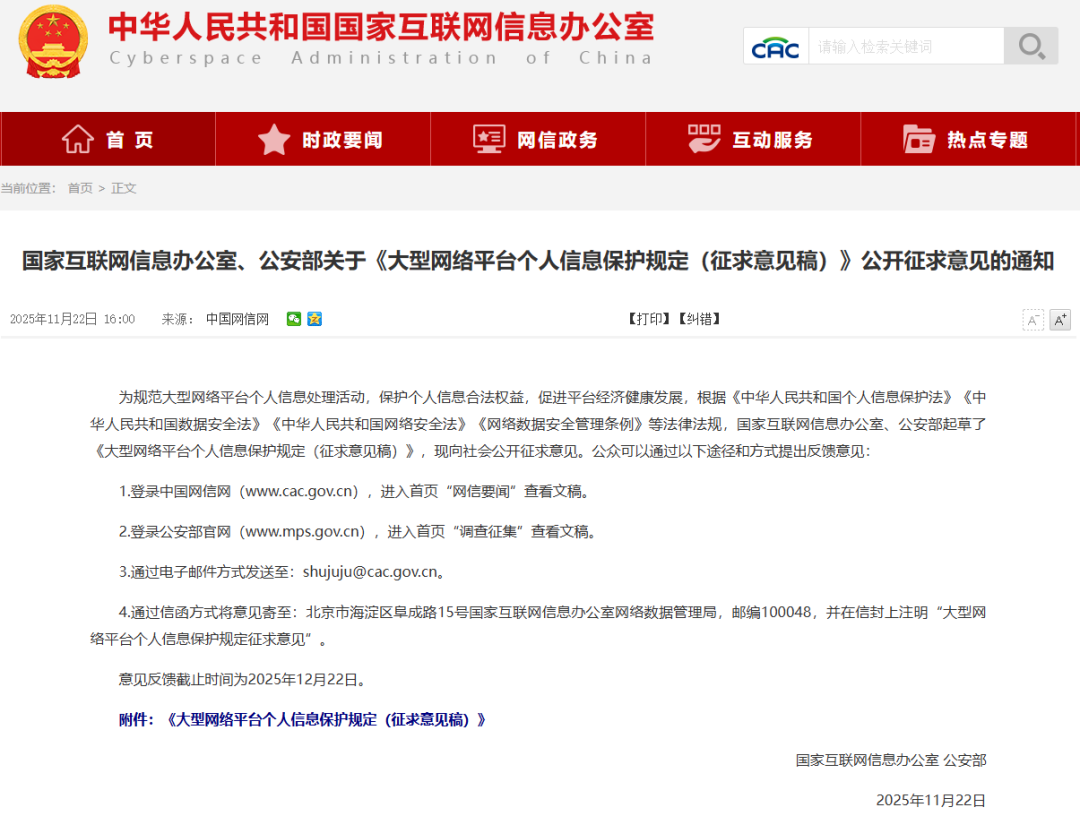1080x816 pixels.
Task: Click the CAC logo in search bar
Action: 775,46
